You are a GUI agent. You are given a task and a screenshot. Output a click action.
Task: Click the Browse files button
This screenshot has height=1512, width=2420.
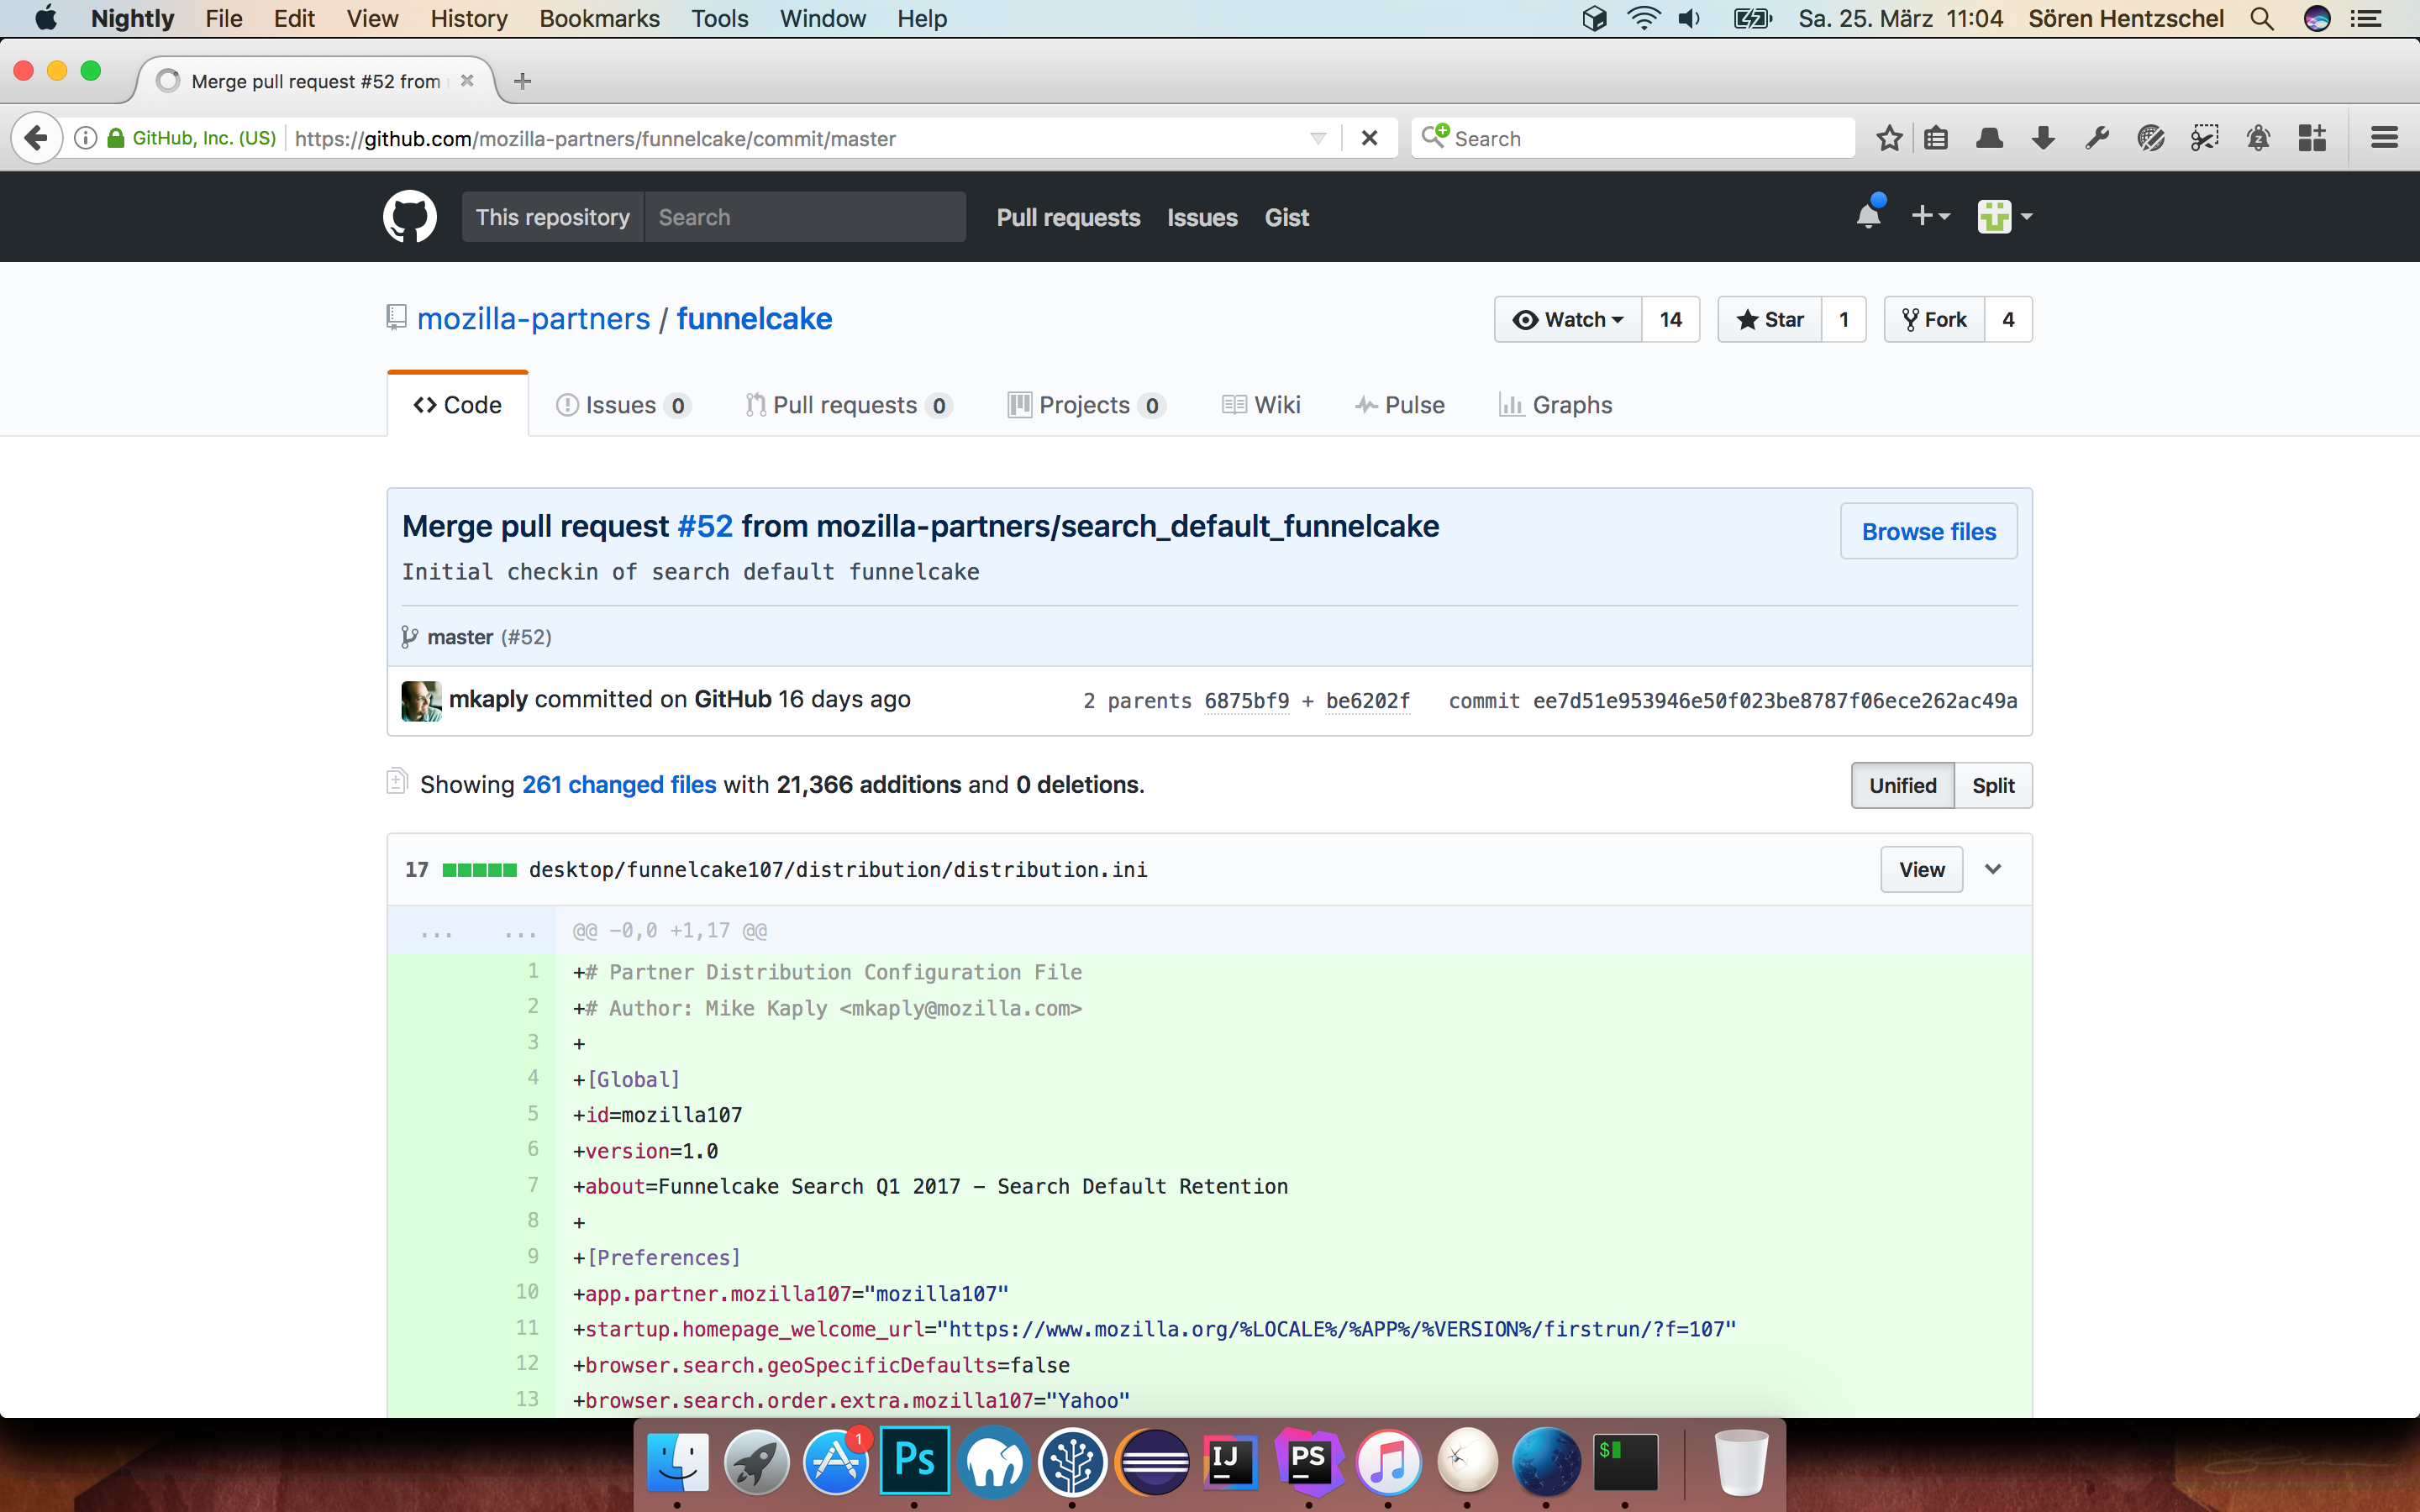1928,532
